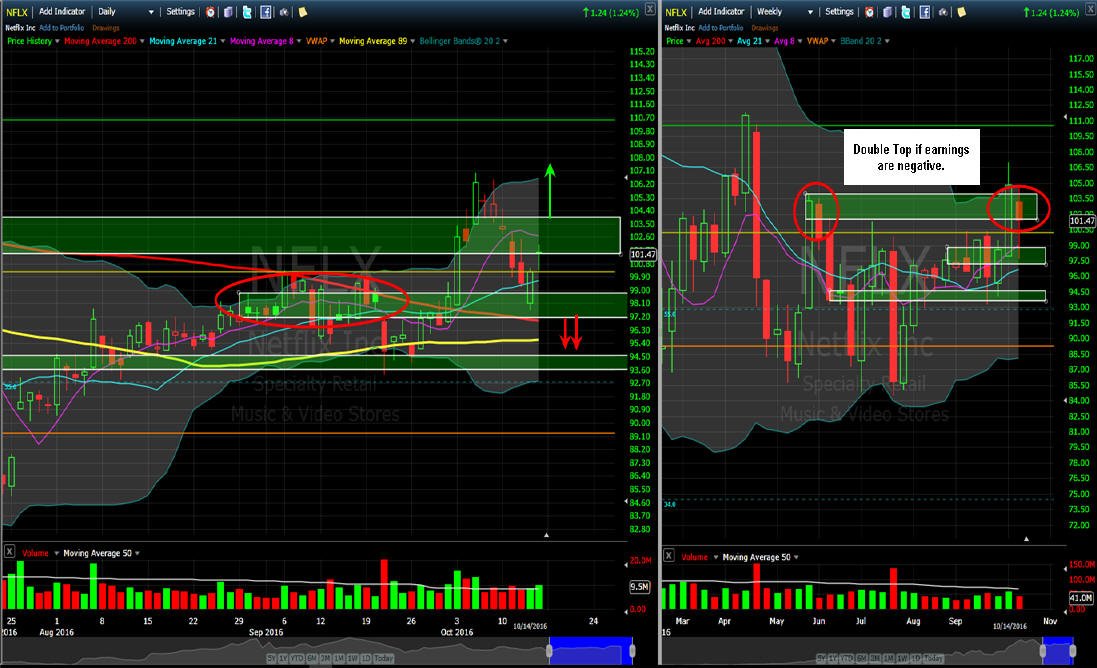Click Add Indicator in Weekly chart
The height and width of the screenshot is (668, 1097).
[x=721, y=12]
